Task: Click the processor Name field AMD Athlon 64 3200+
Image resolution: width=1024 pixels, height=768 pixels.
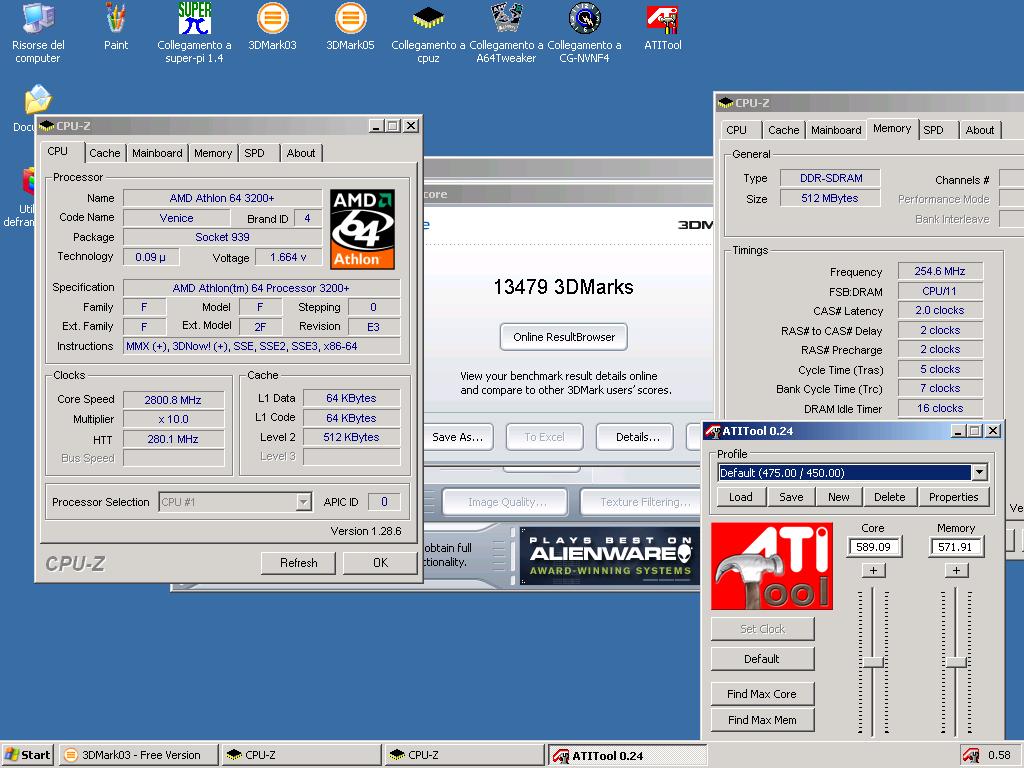Action: [x=222, y=198]
